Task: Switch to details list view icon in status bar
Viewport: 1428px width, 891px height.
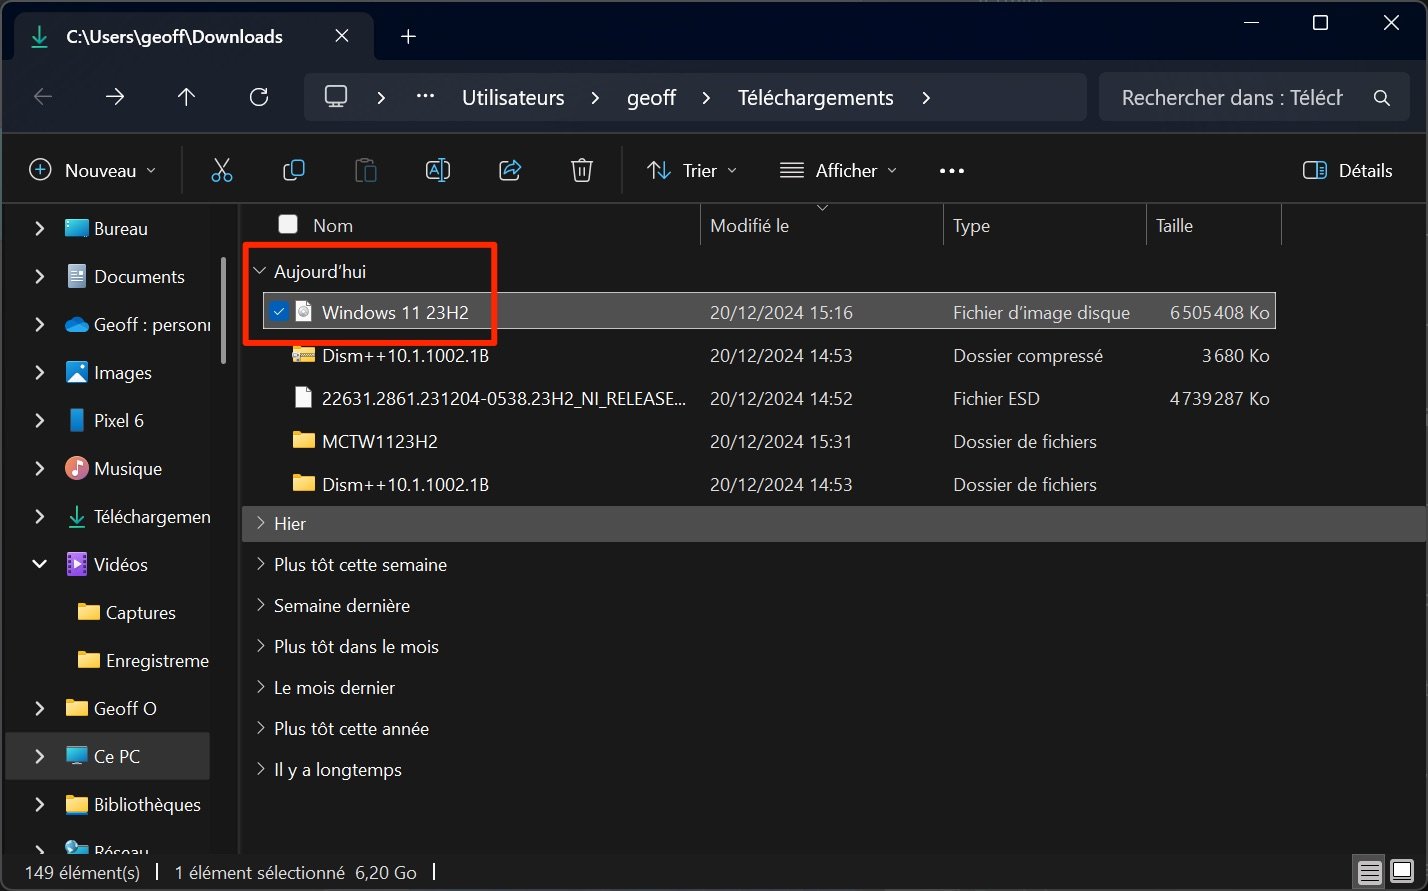Action: [1370, 872]
